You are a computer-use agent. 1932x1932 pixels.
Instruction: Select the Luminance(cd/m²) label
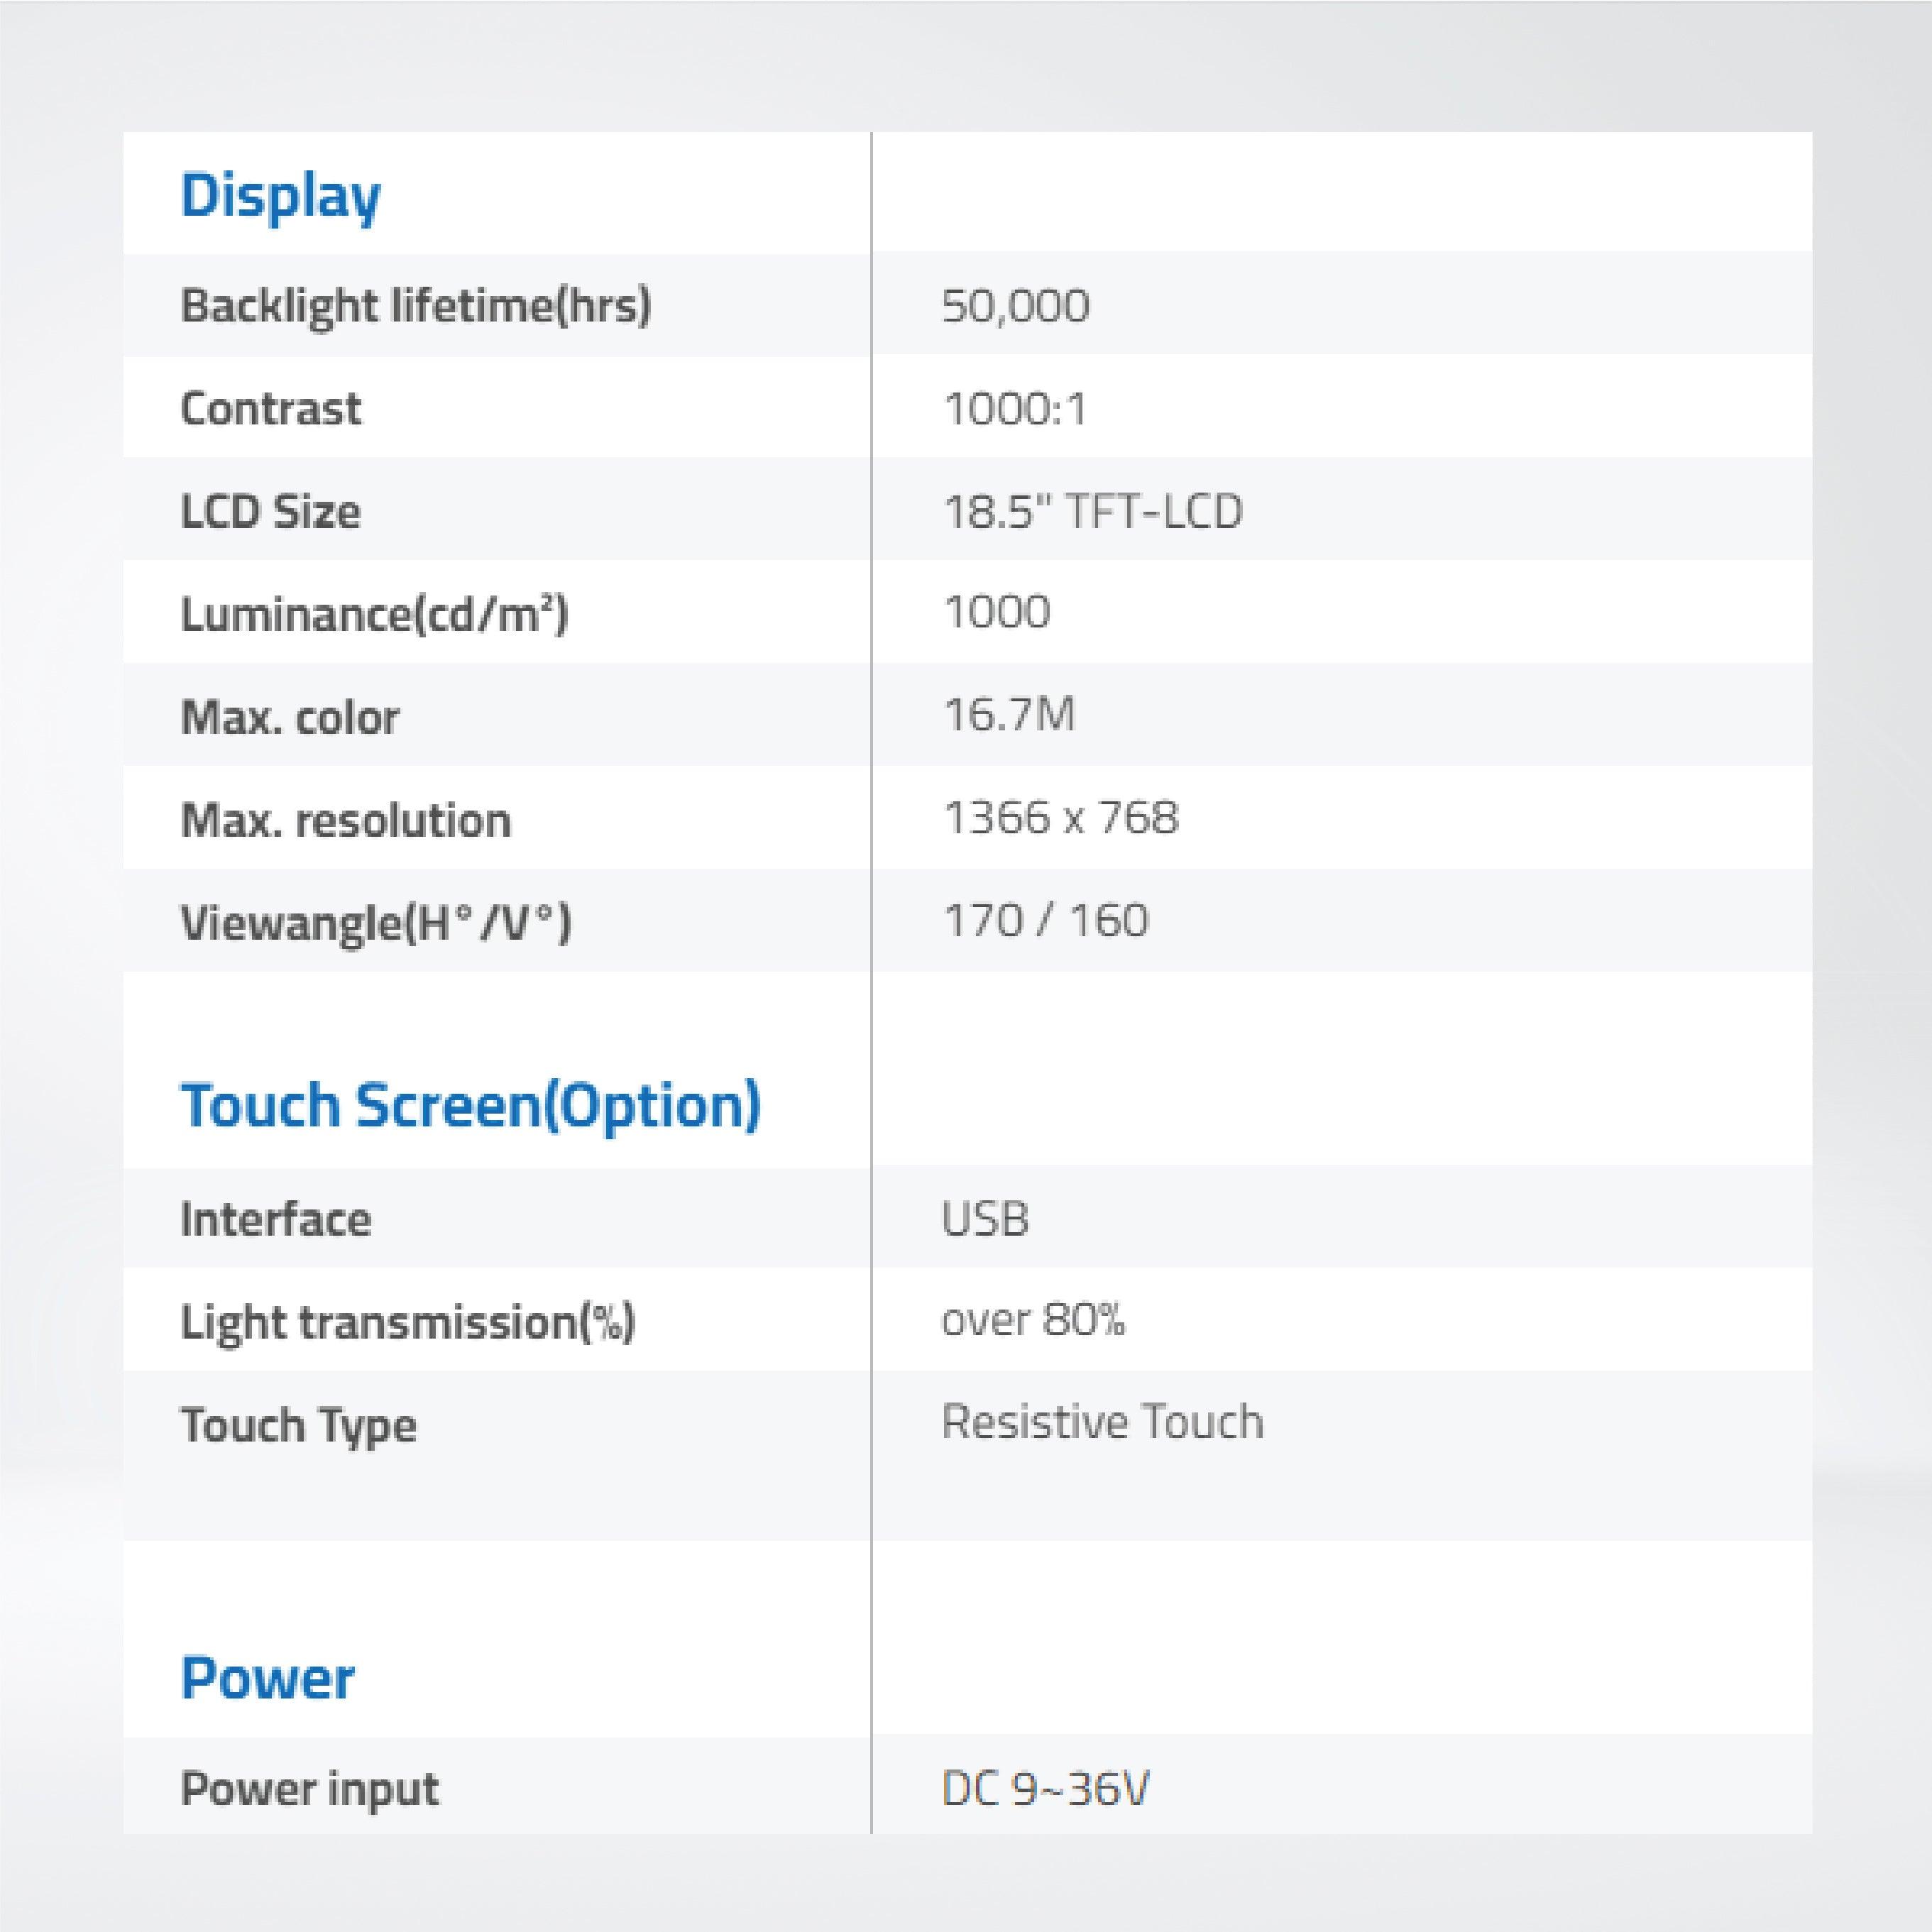(374, 613)
